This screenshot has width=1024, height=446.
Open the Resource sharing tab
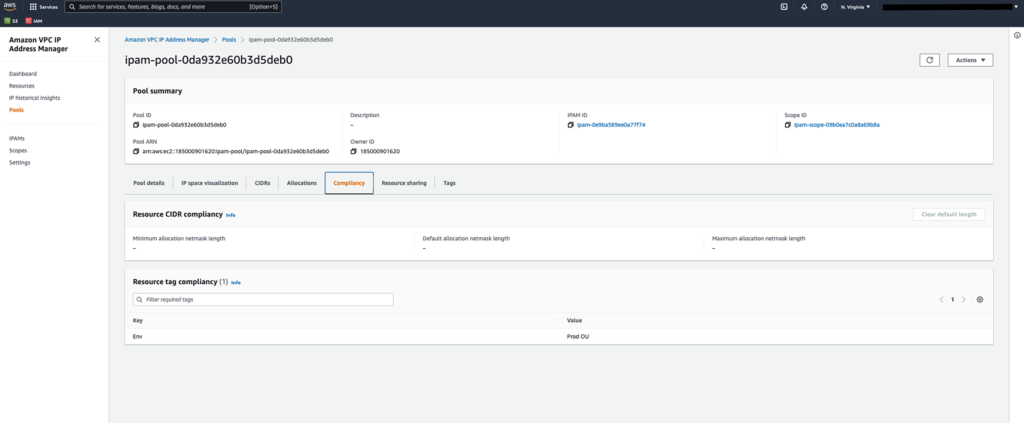404,183
